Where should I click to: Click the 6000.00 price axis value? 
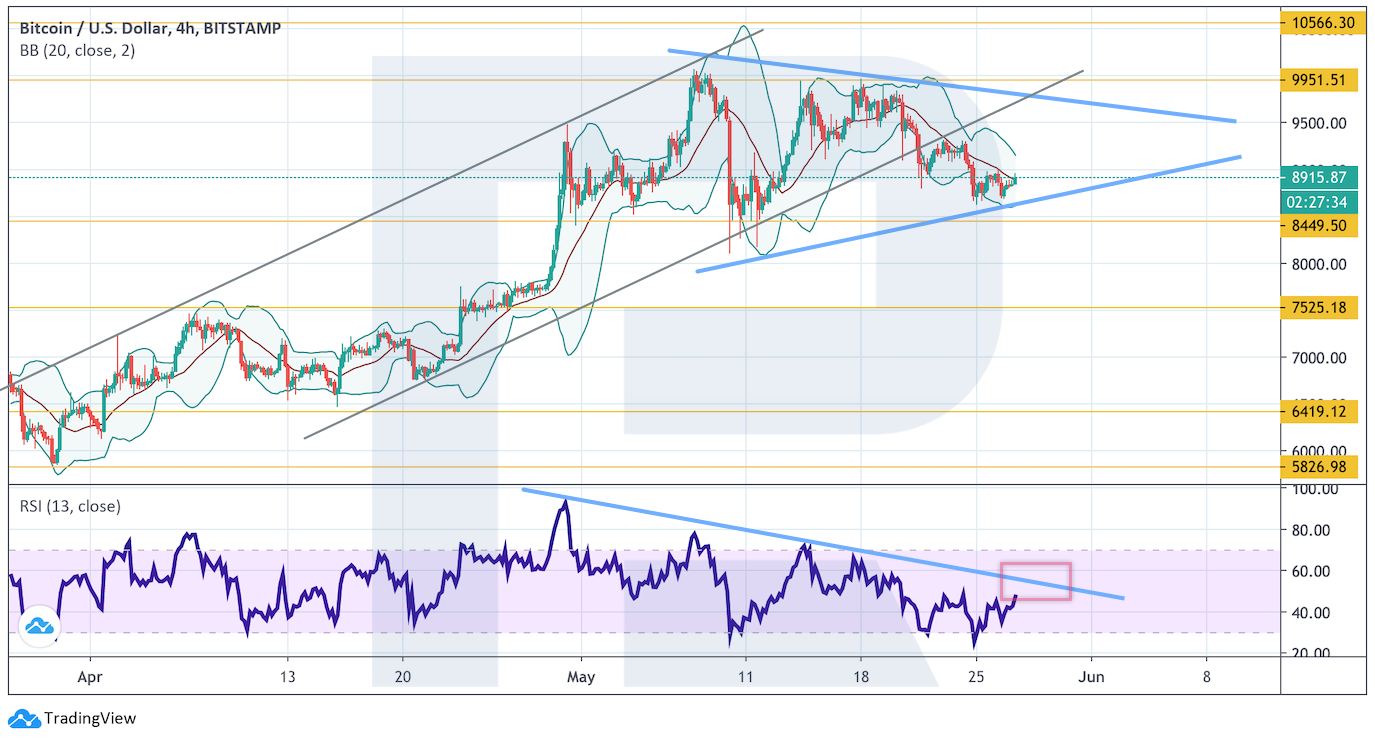(x=1317, y=450)
